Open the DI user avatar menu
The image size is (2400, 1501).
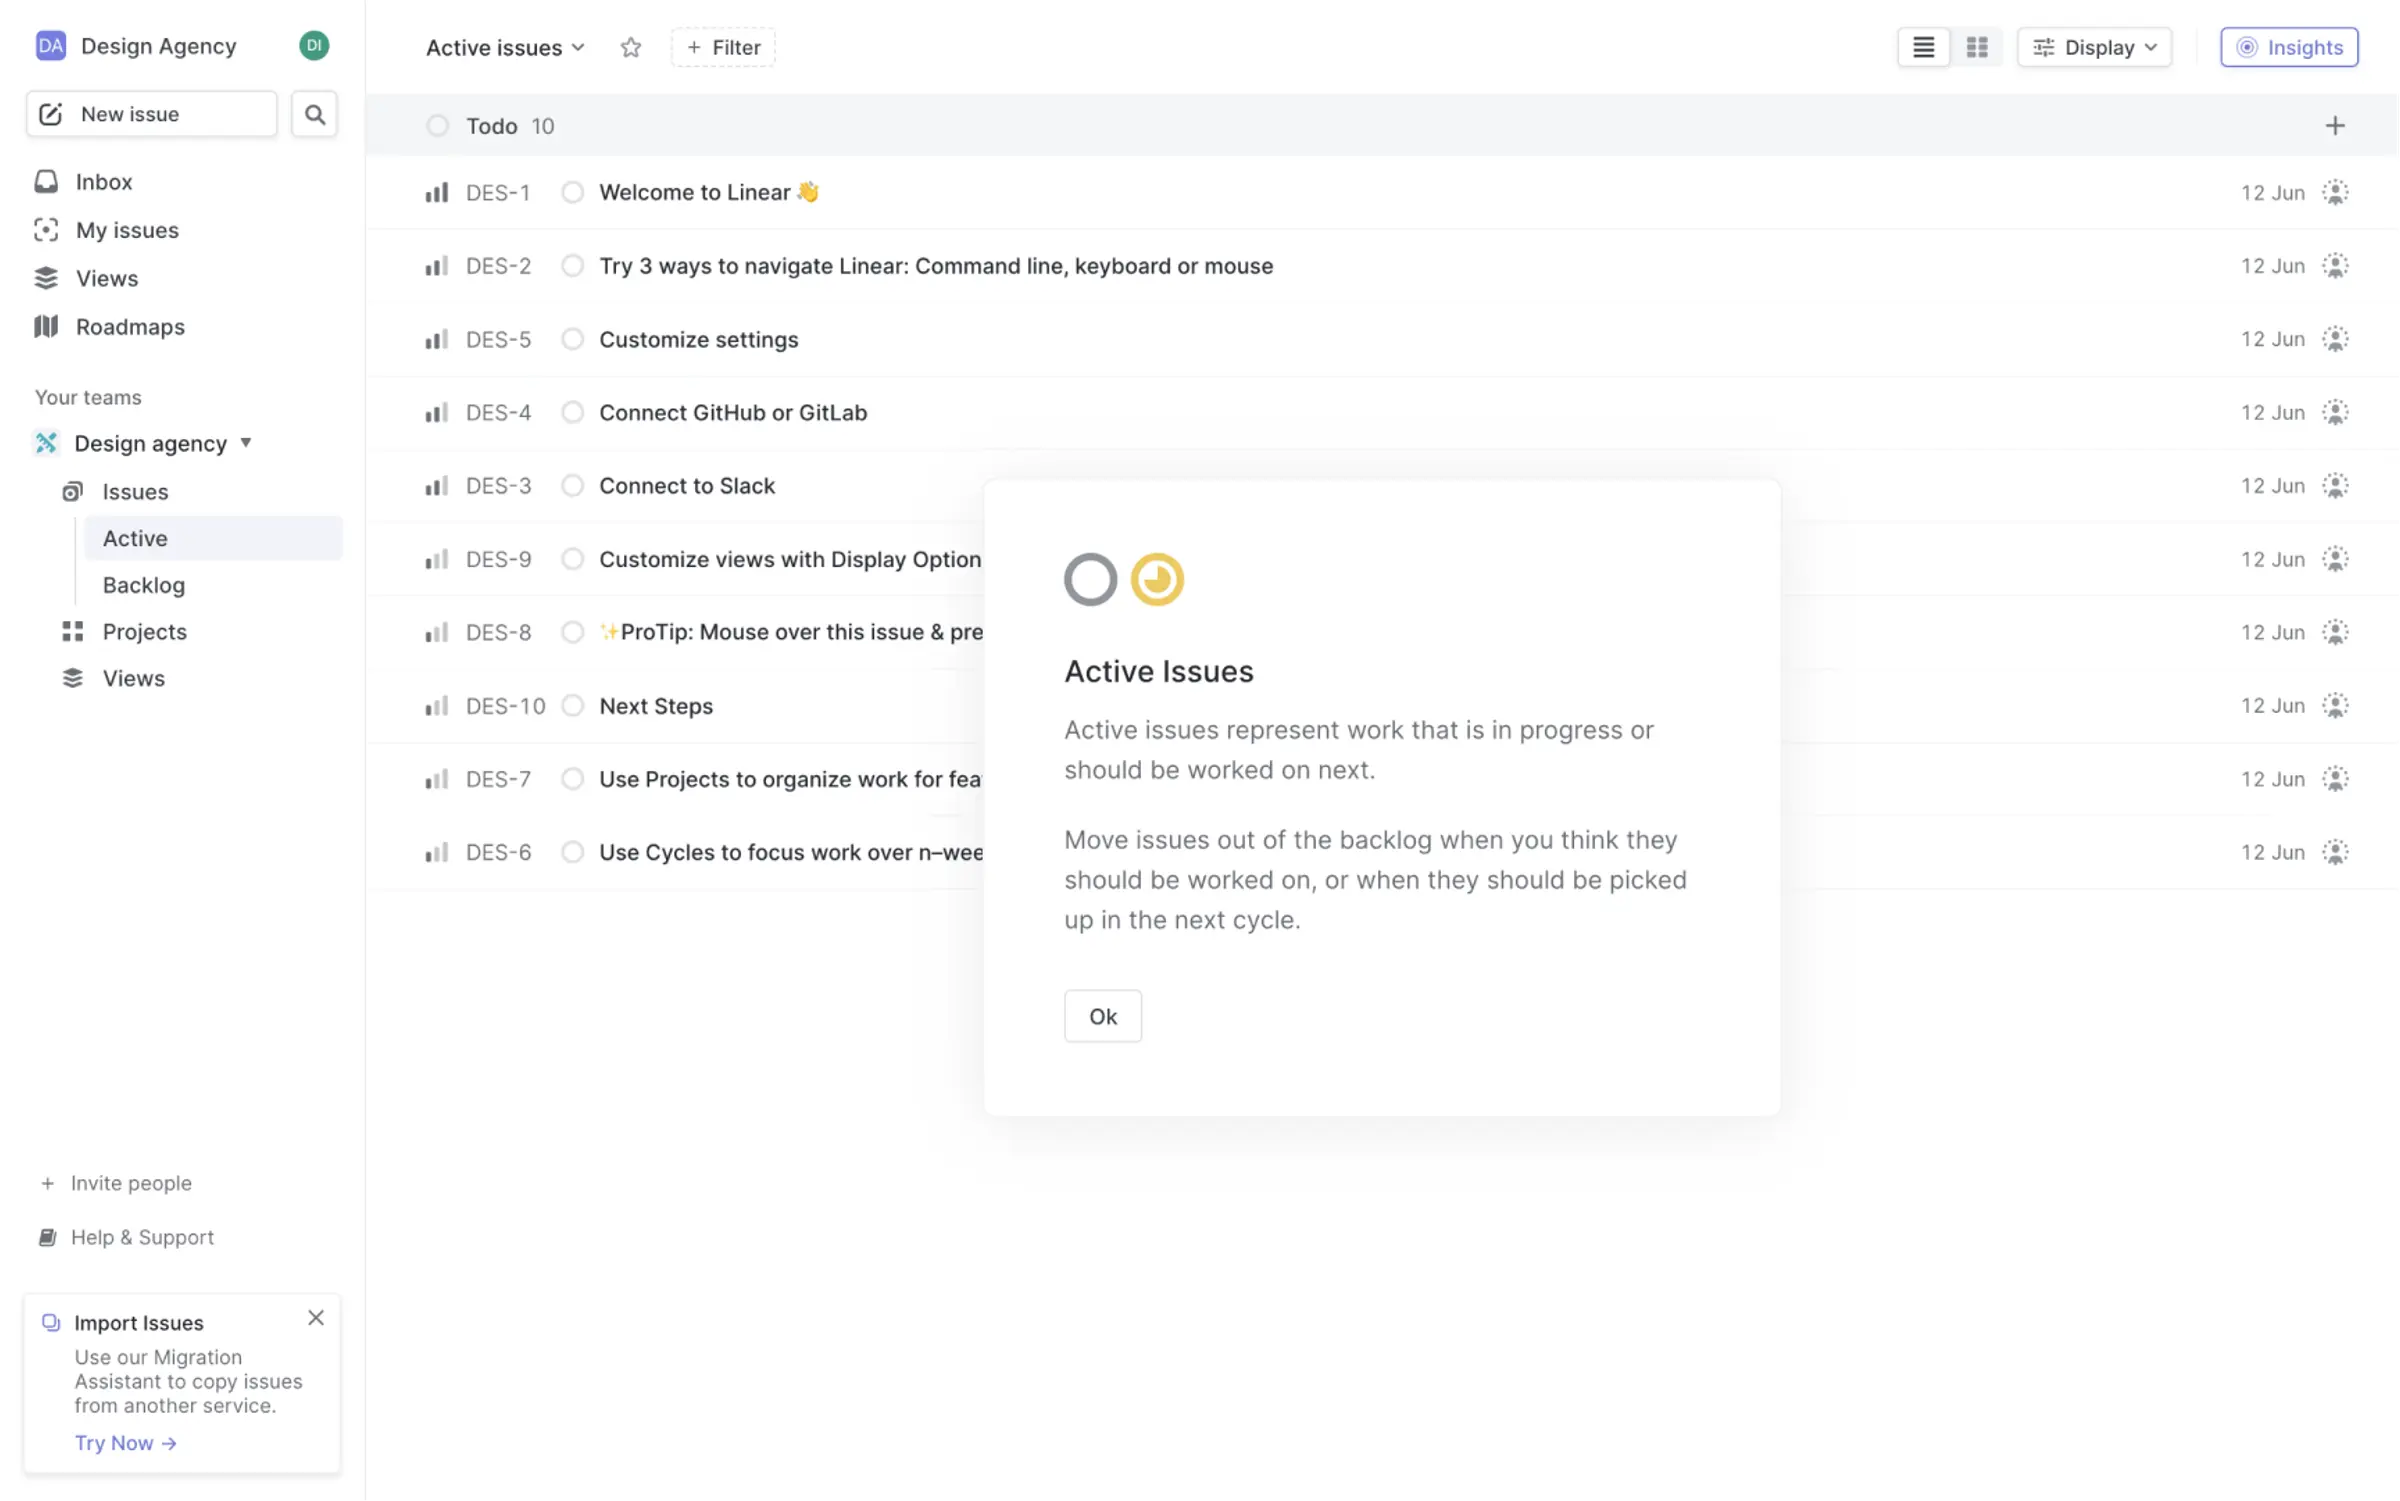point(314,46)
